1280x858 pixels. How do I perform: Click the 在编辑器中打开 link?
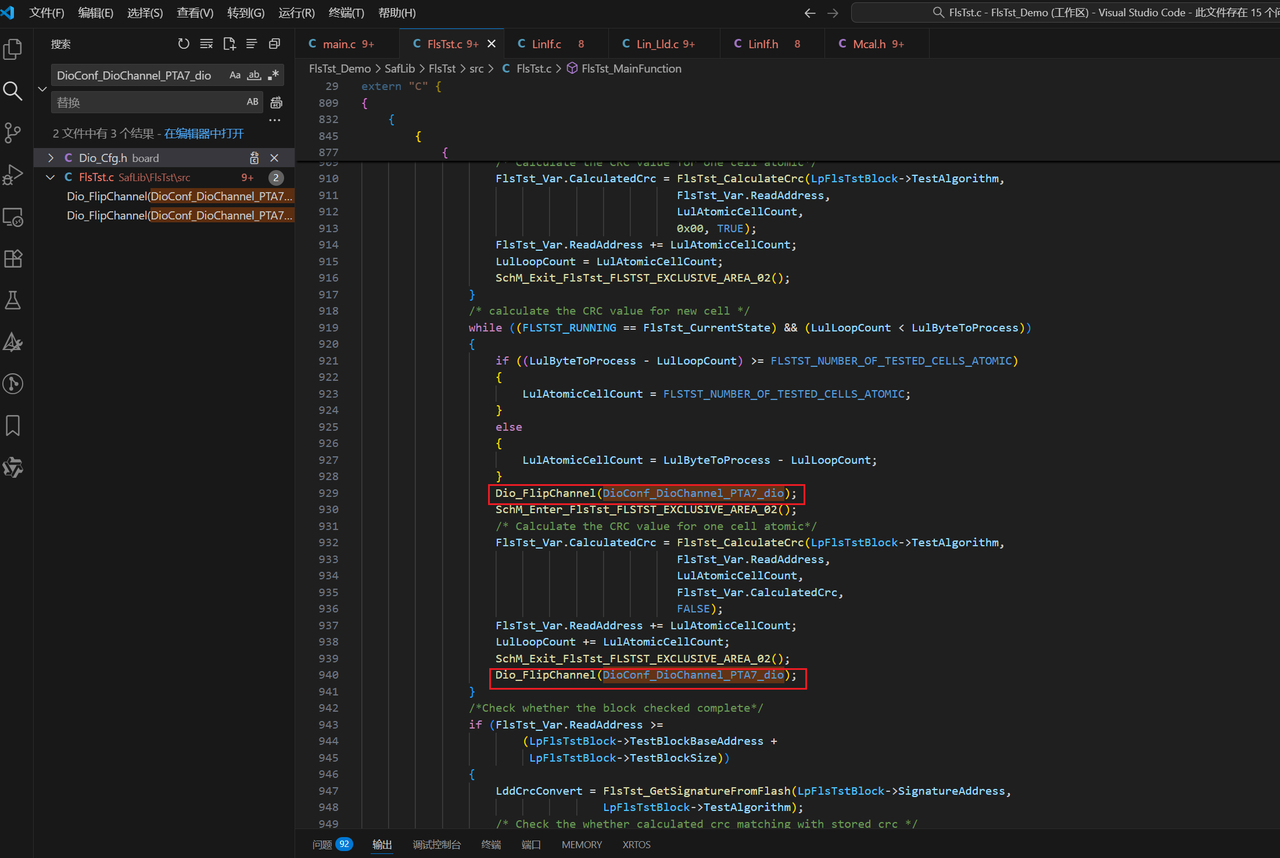pyautogui.click(x=204, y=133)
